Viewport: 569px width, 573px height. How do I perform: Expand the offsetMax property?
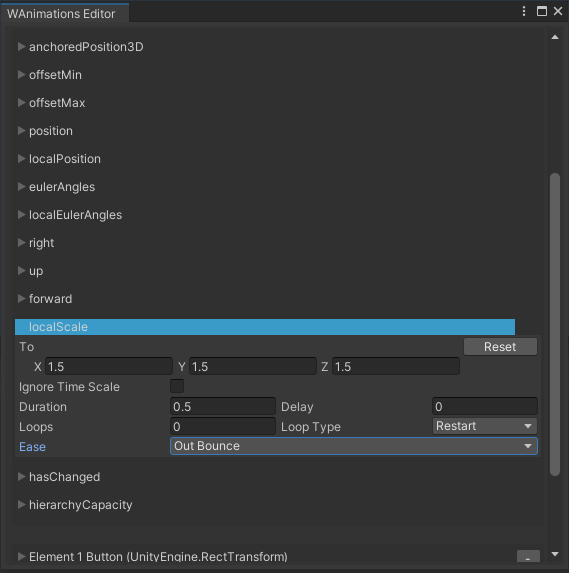(21, 103)
